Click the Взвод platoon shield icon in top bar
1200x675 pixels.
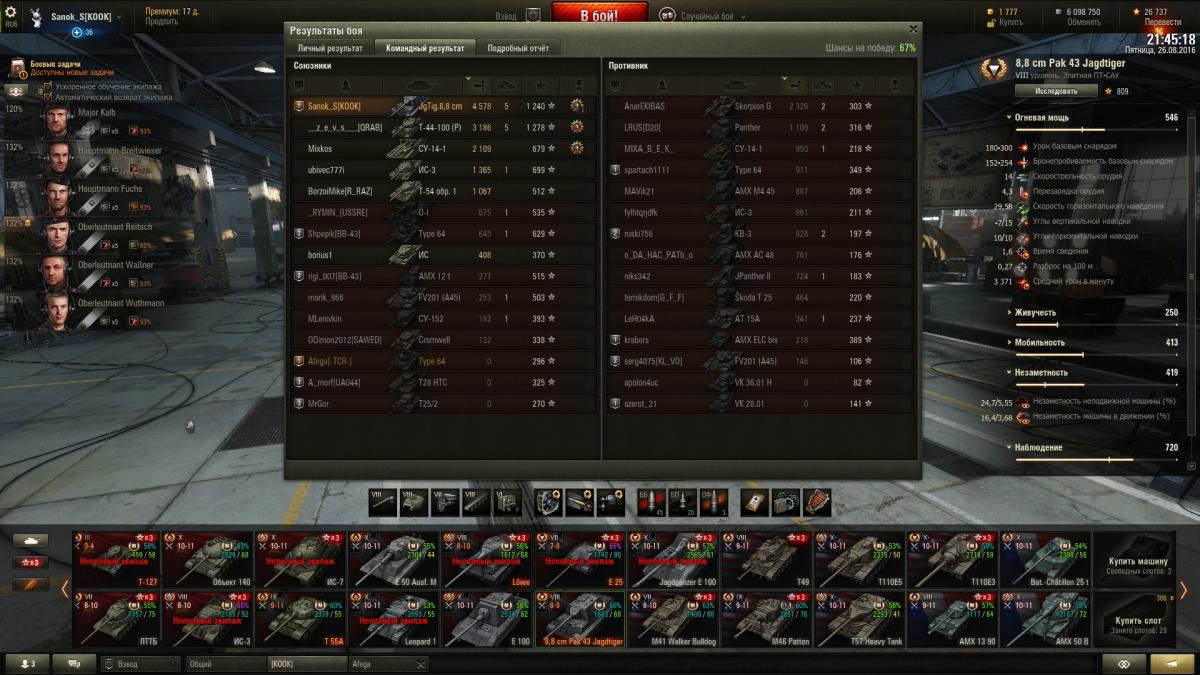pos(533,16)
